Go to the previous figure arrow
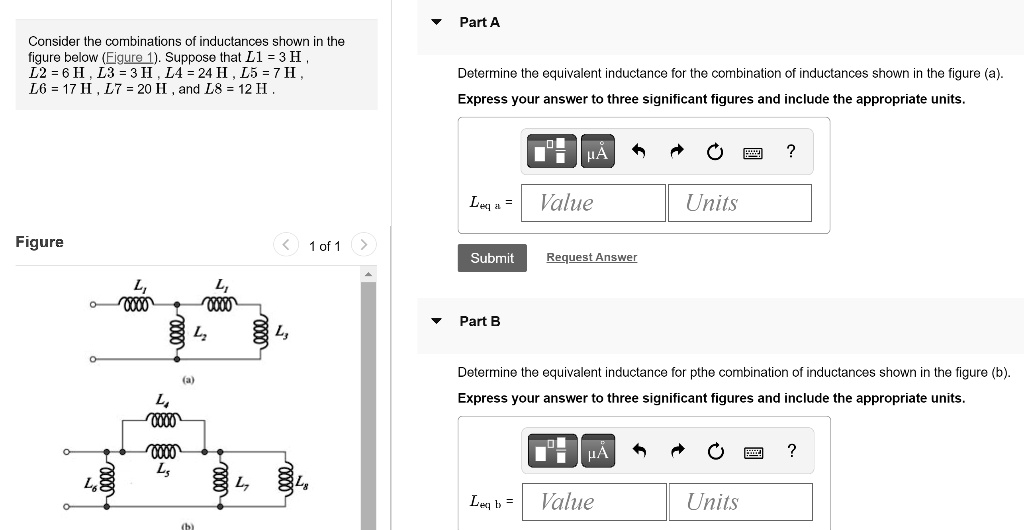 pyautogui.click(x=285, y=245)
